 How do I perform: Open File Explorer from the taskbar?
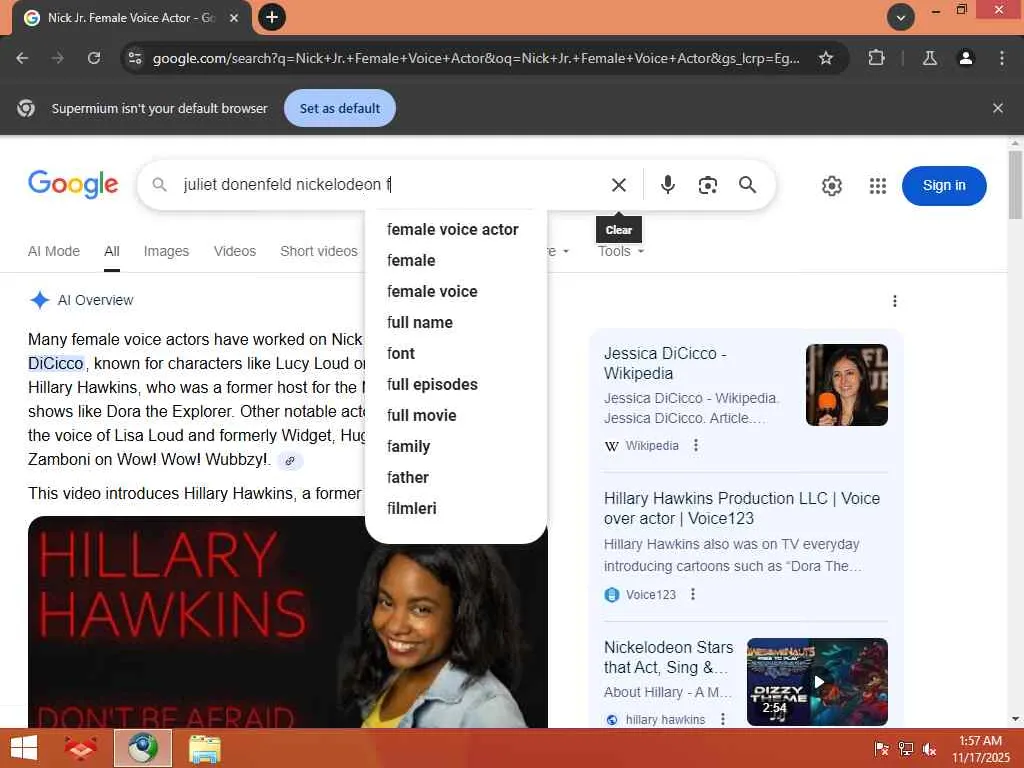[x=204, y=748]
